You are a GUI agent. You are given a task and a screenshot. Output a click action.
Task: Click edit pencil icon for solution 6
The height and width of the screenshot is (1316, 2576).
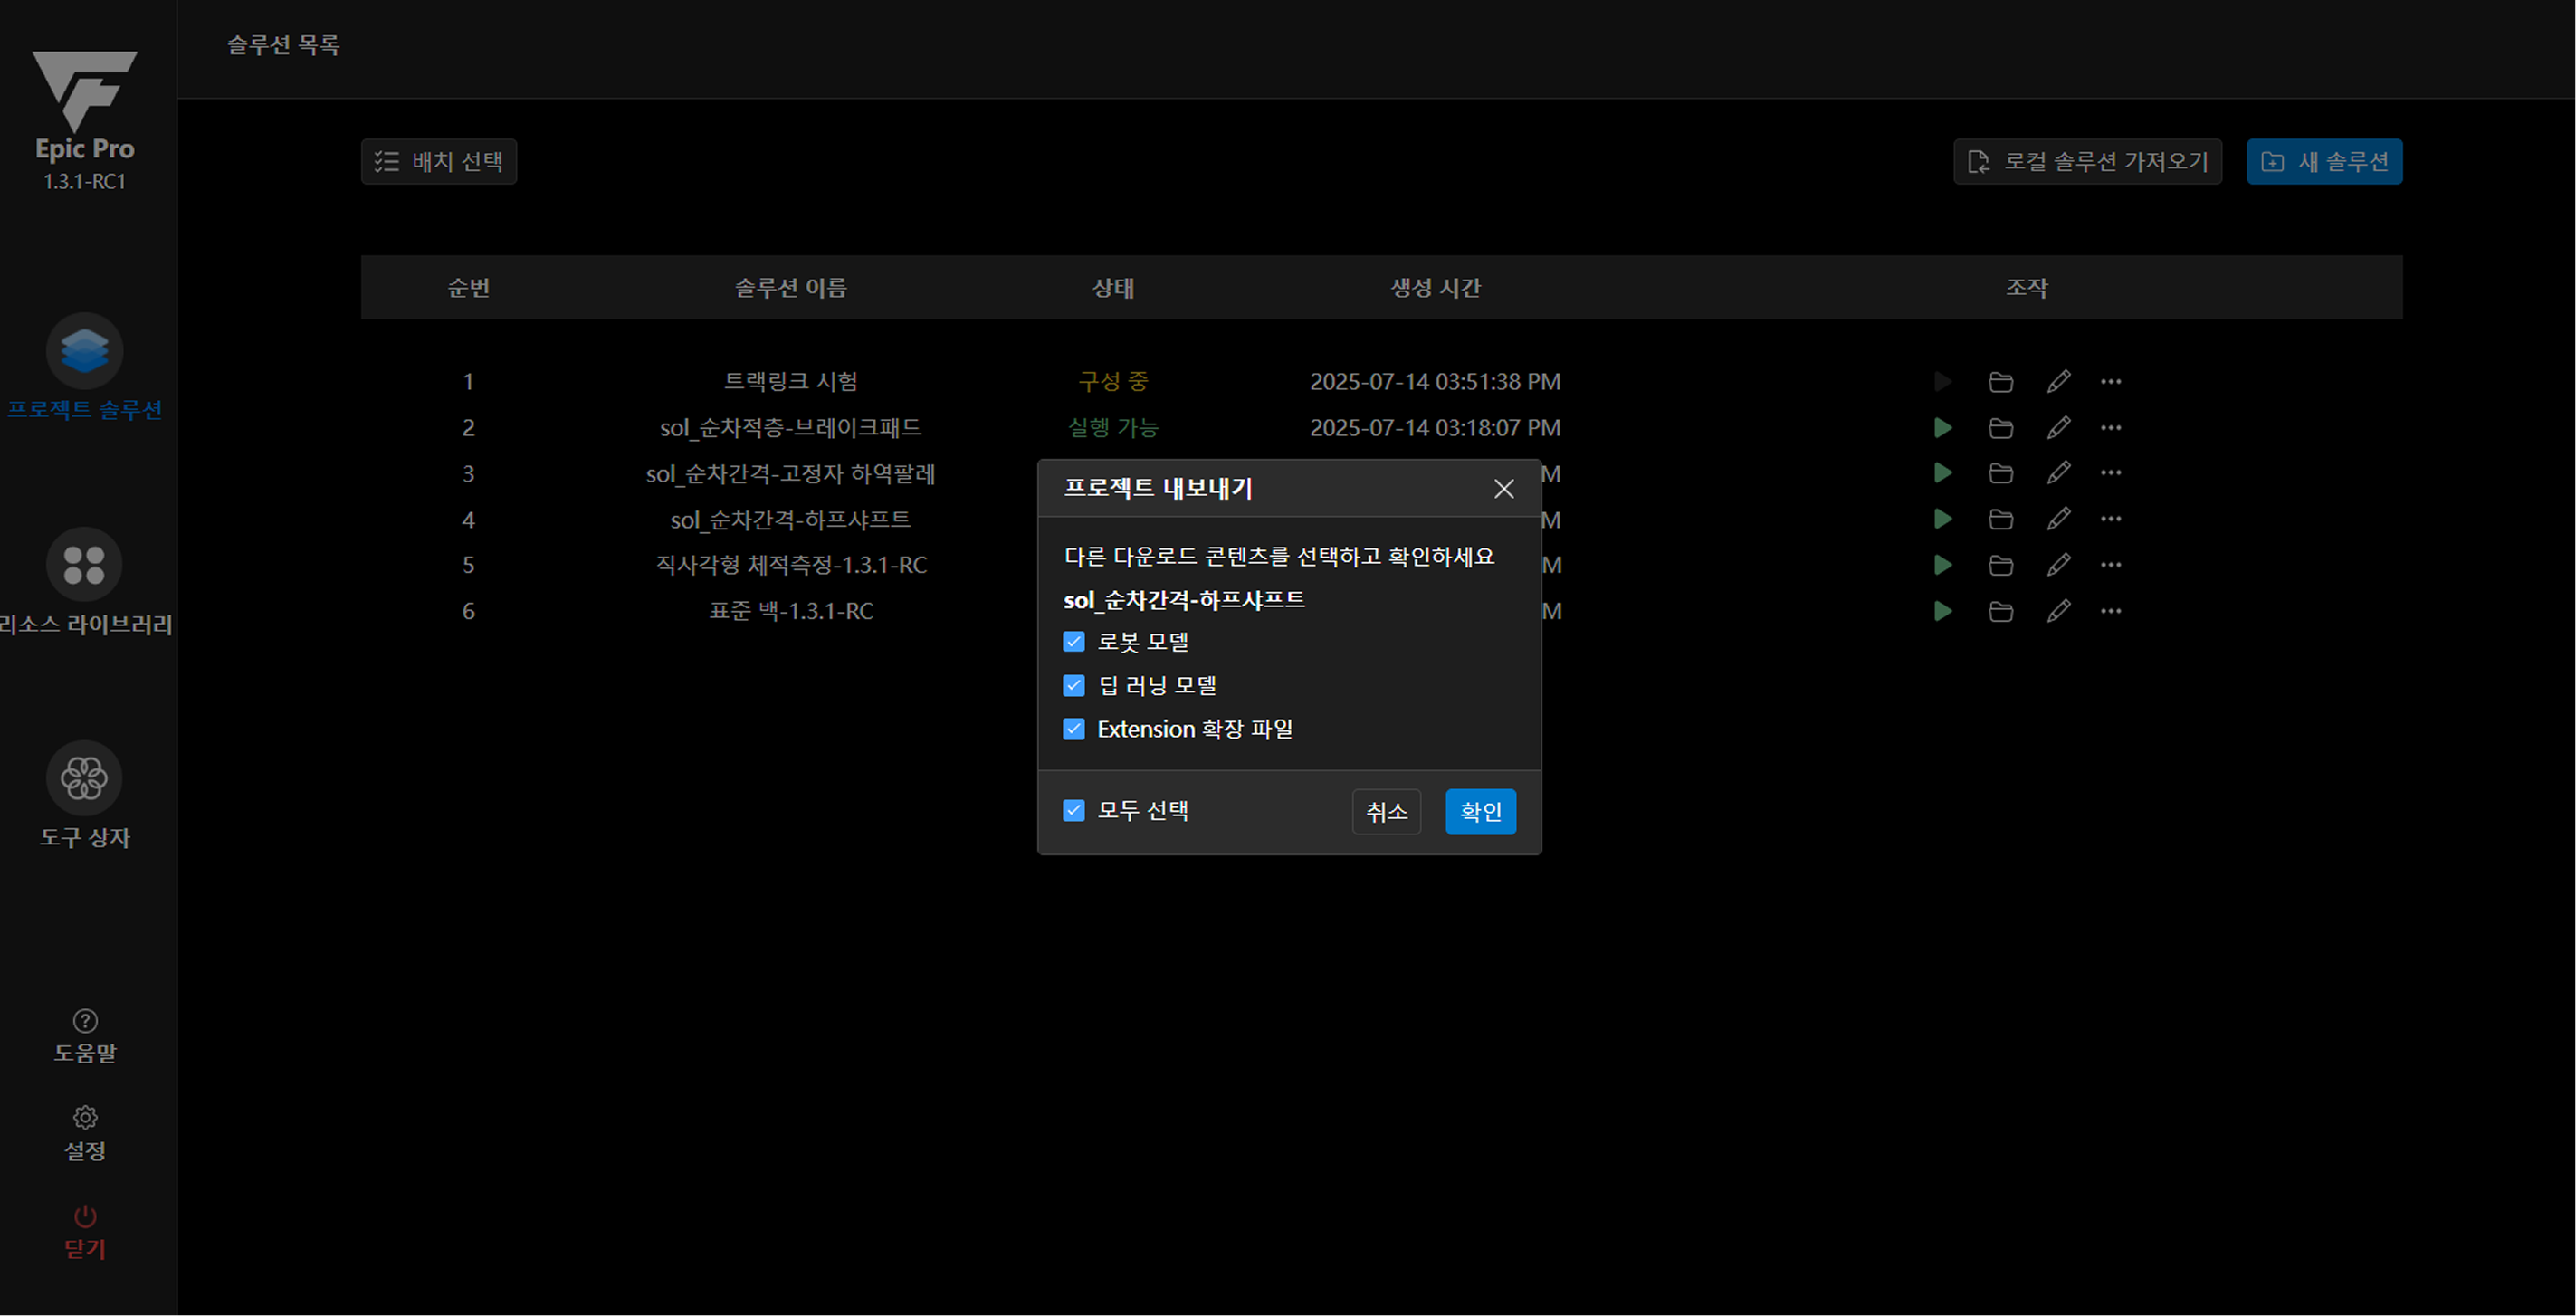pyautogui.click(x=2058, y=611)
